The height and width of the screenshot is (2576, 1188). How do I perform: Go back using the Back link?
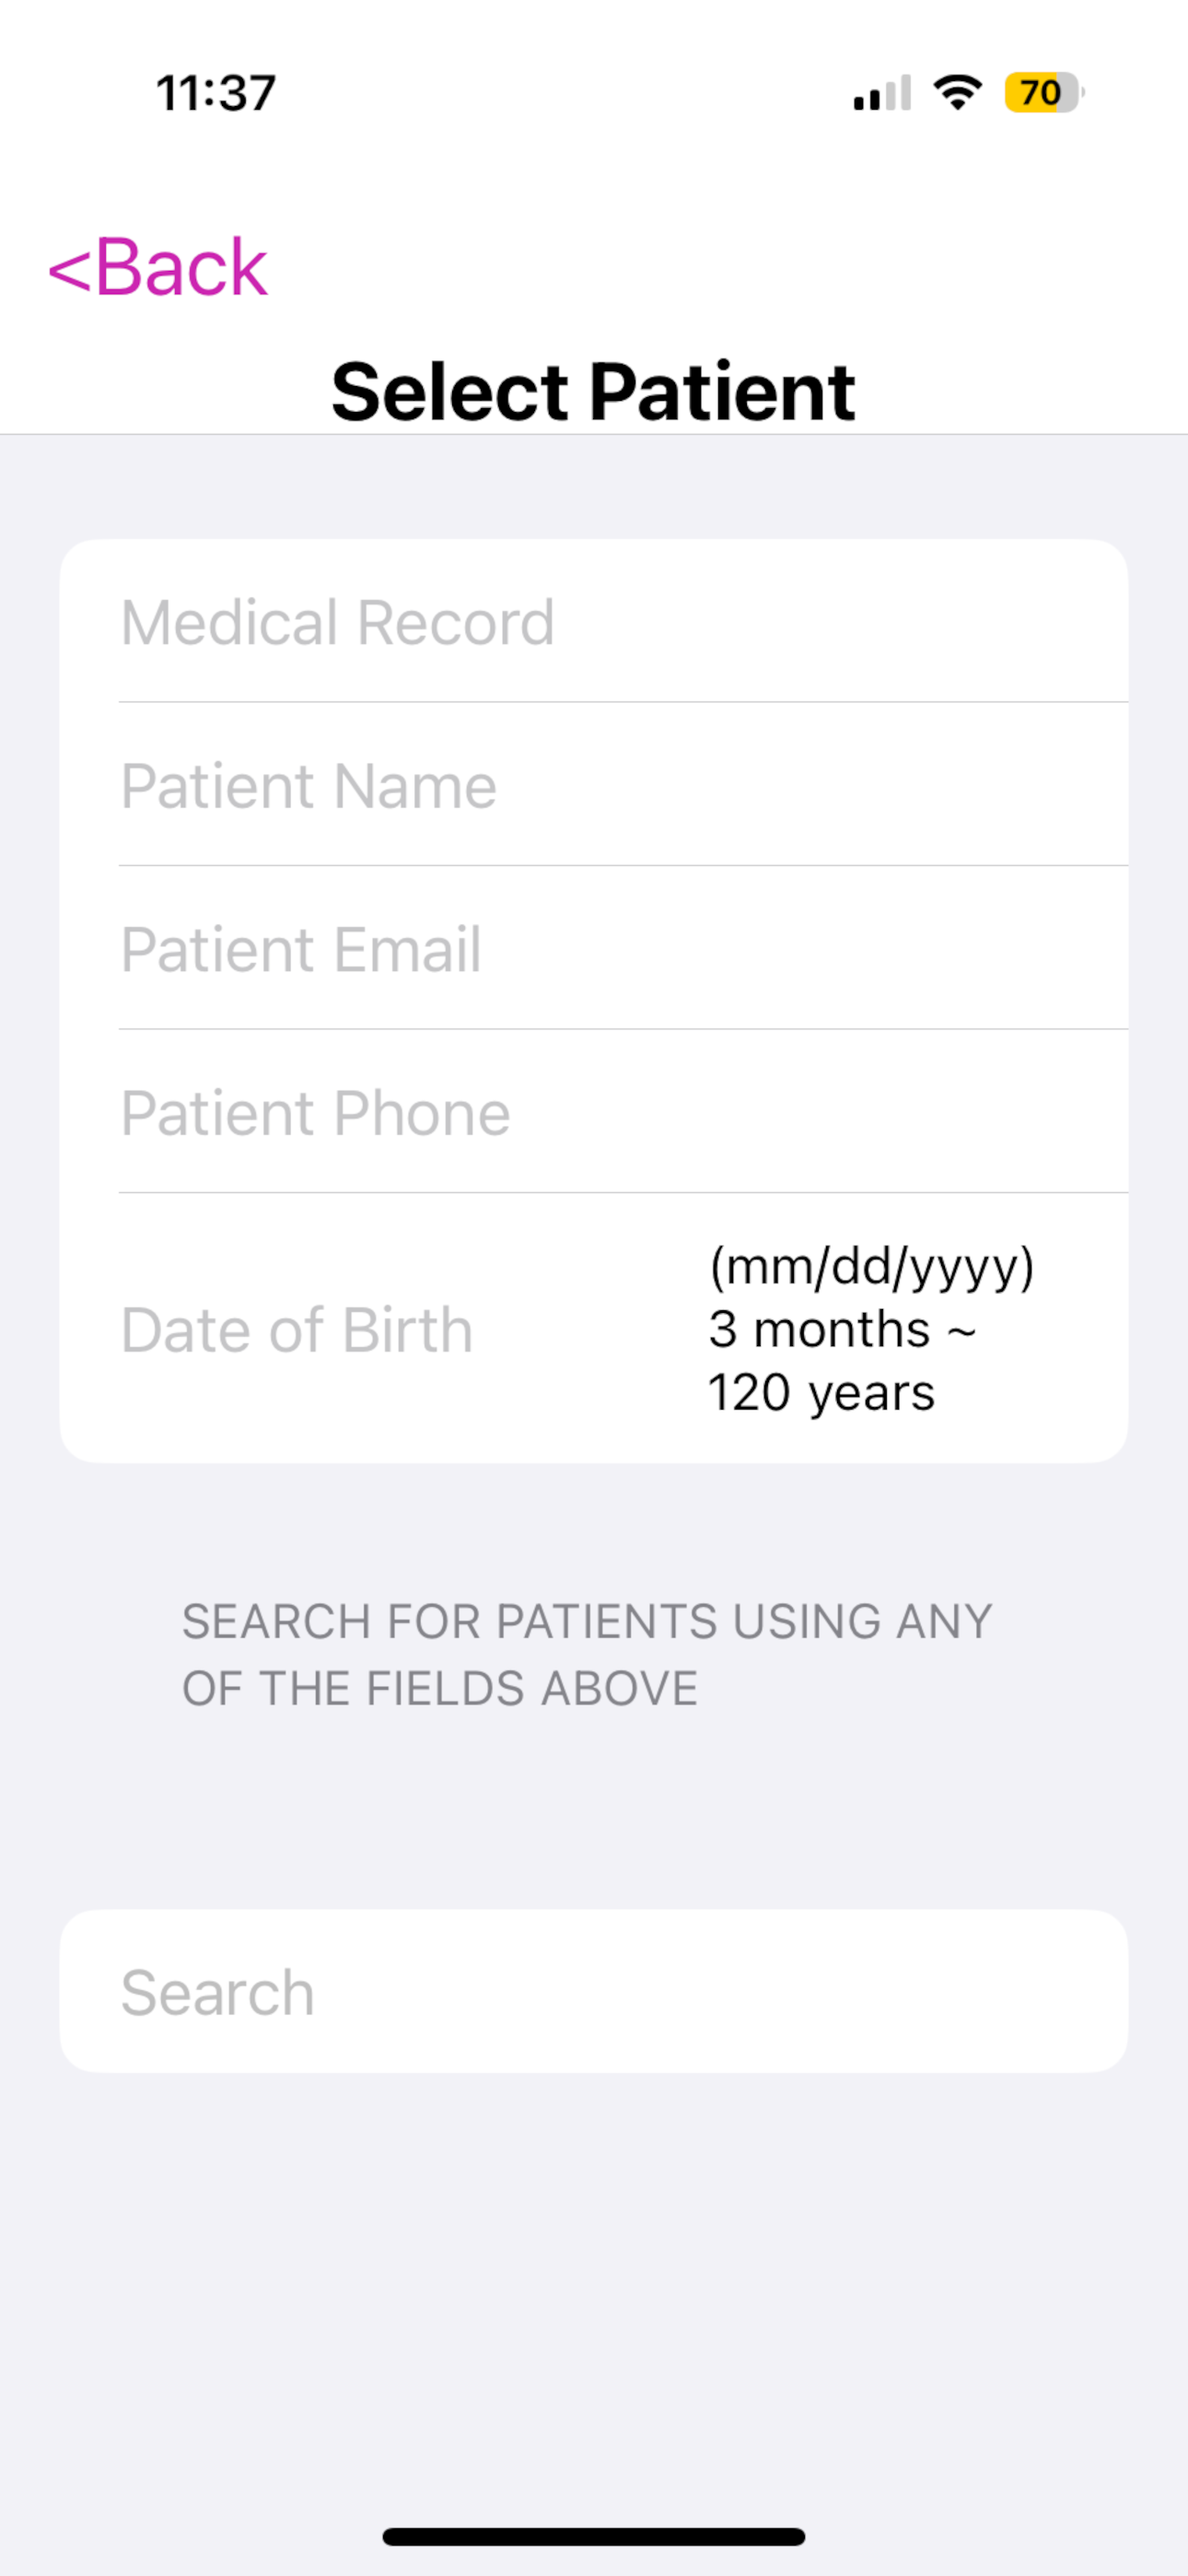[158, 267]
